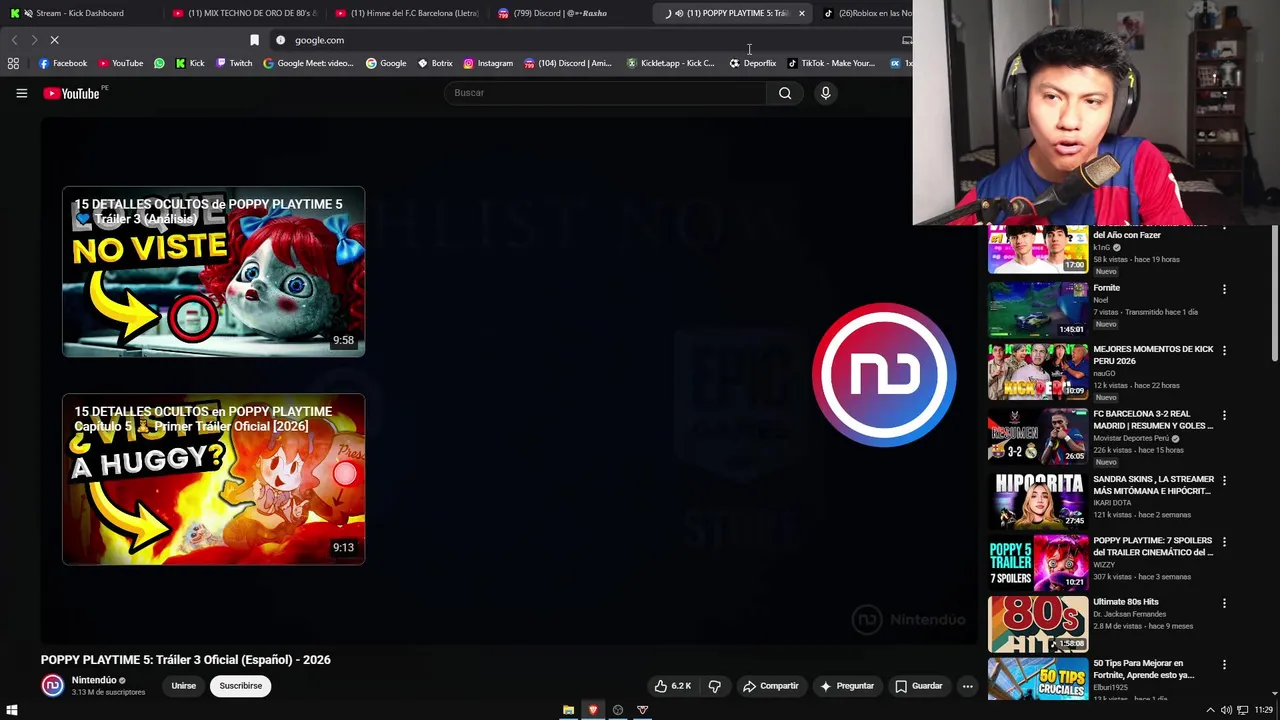Go to the YouTube home logo
This screenshot has width=1280, height=720.
tap(73, 93)
